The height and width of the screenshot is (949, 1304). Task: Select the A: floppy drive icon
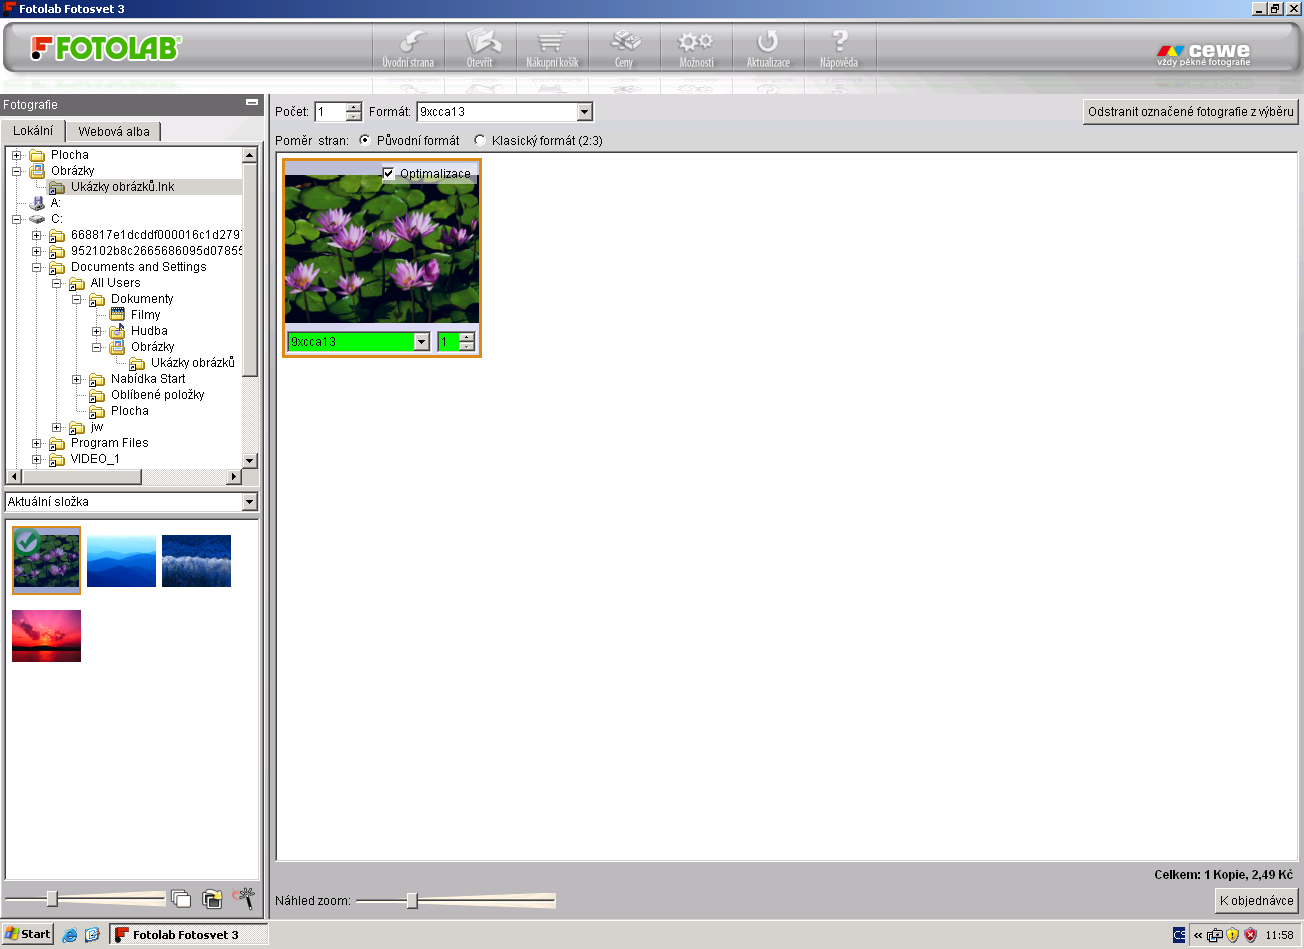pos(37,203)
